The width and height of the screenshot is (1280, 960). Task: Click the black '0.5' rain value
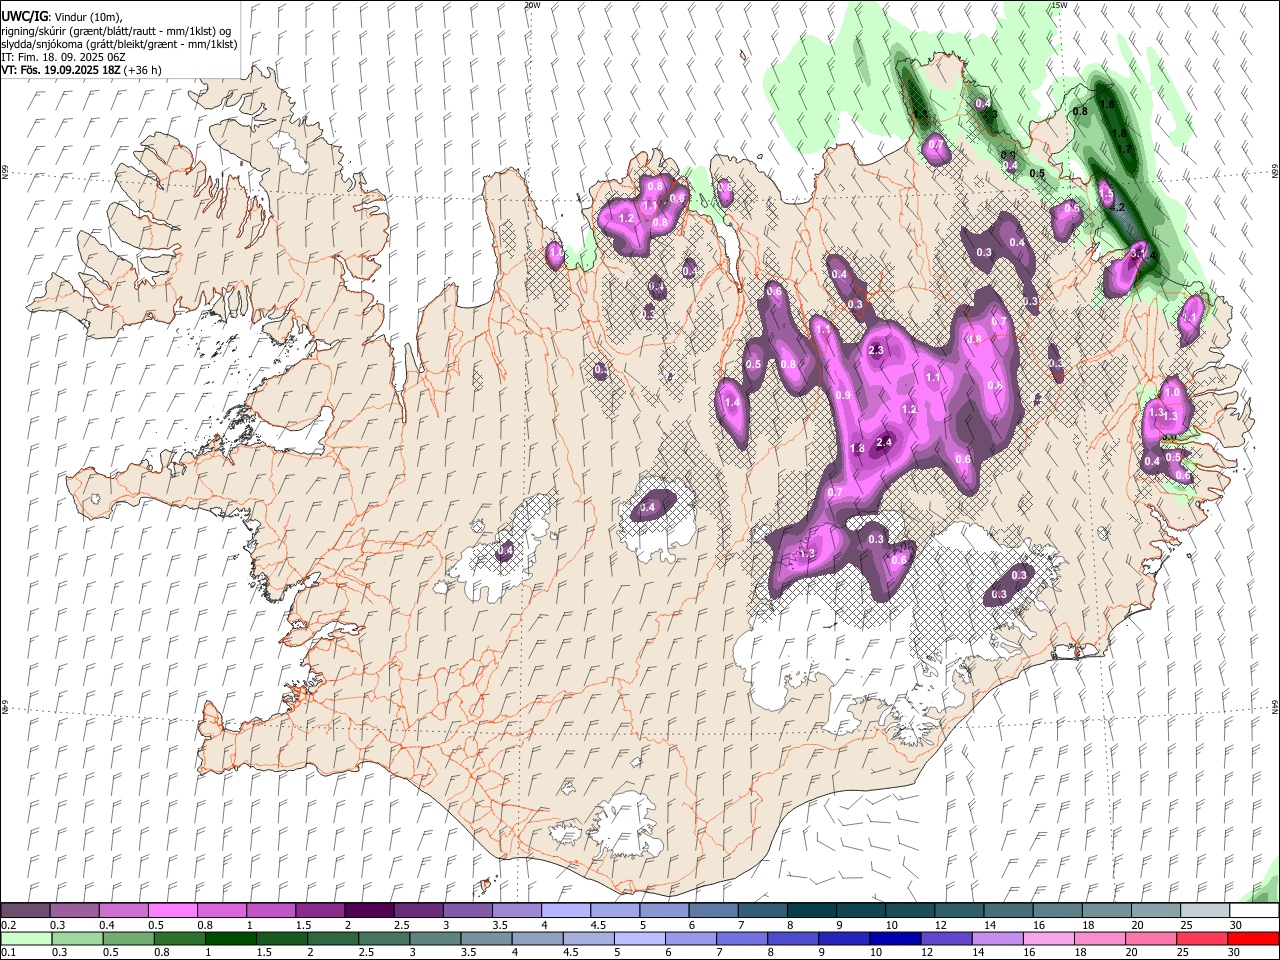coord(1037,174)
